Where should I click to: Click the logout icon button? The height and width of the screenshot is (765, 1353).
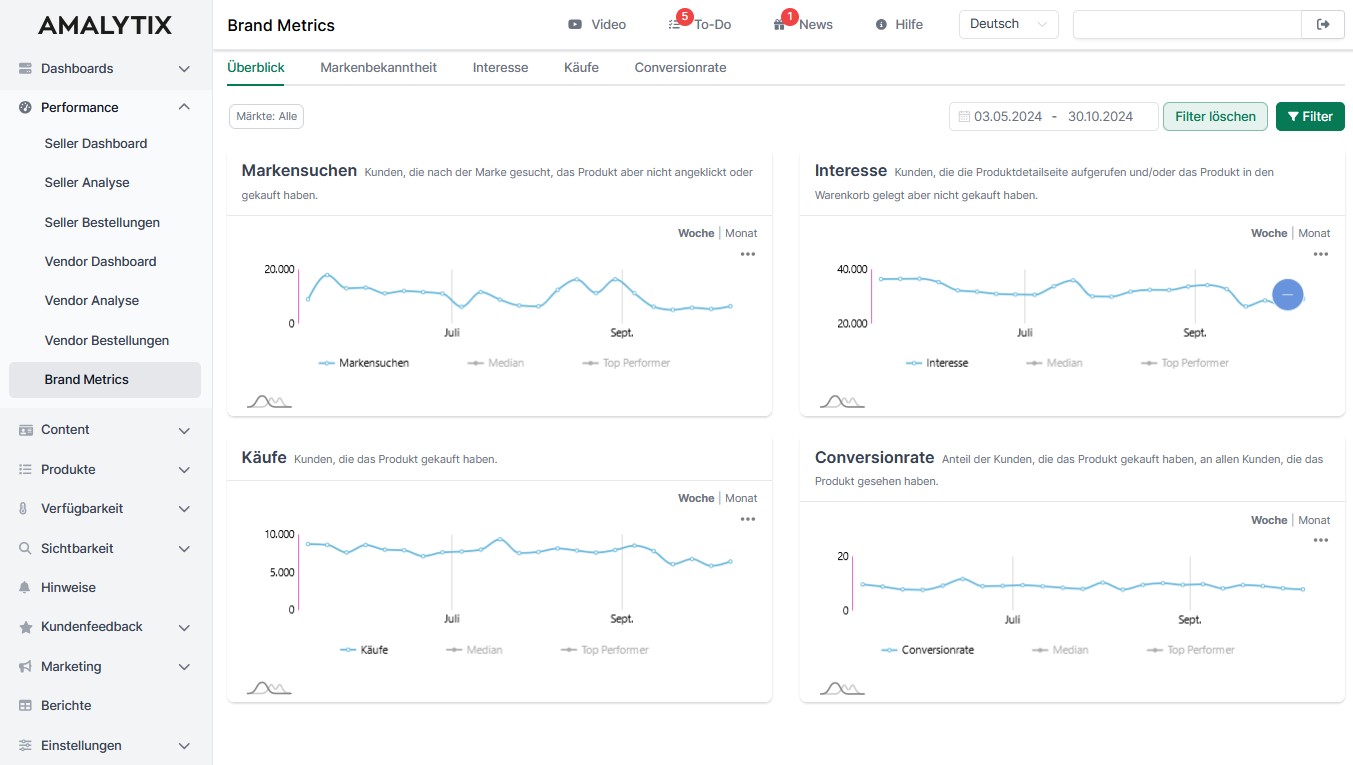point(1323,24)
